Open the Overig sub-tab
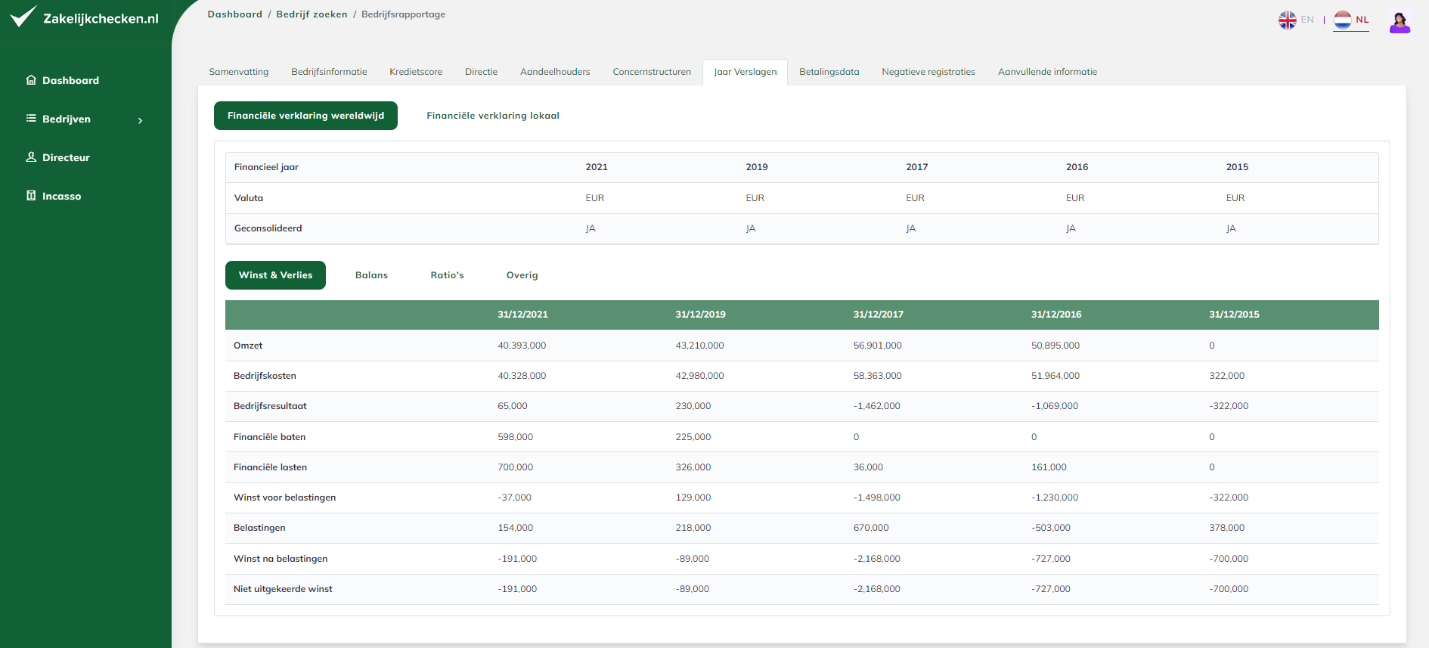This screenshot has height=648, width=1429. pos(522,275)
